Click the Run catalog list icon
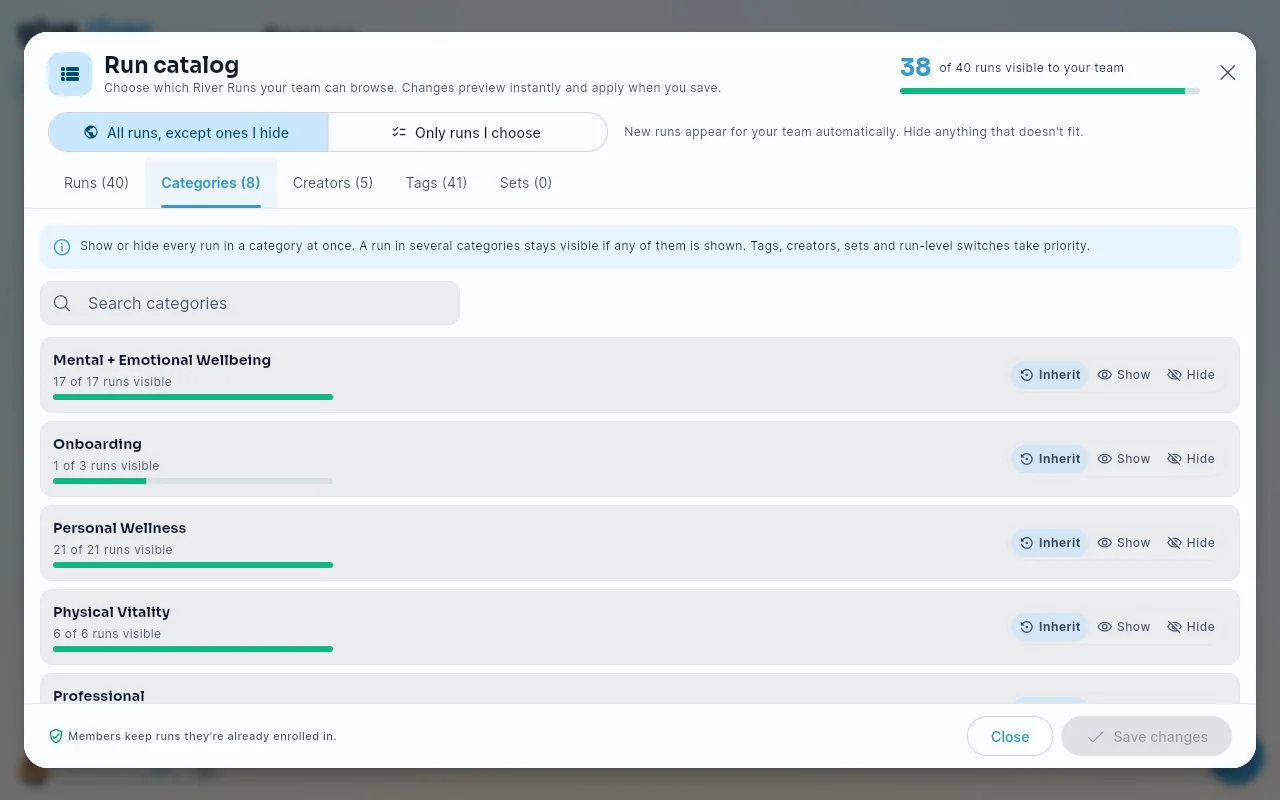 point(70,74)
